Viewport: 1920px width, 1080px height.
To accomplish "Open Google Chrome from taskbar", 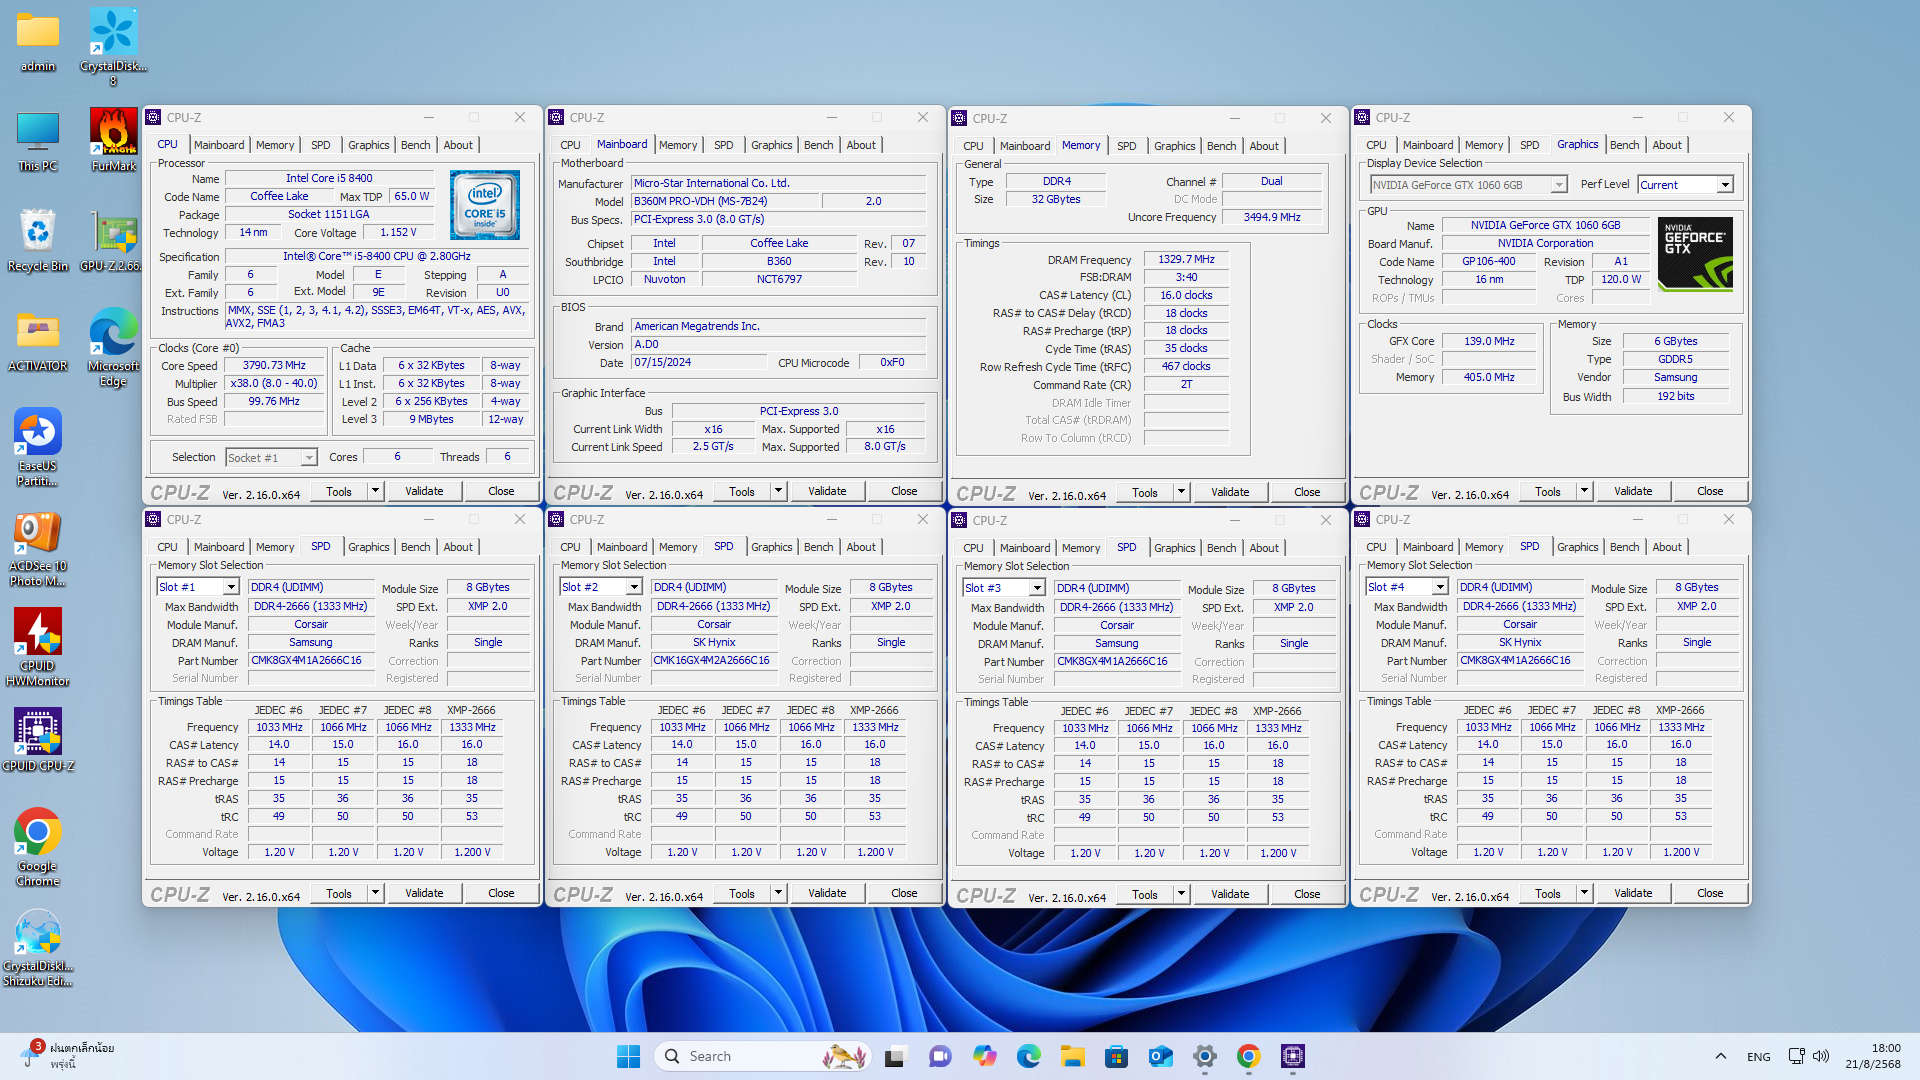I will (x=1248, y=1056).
